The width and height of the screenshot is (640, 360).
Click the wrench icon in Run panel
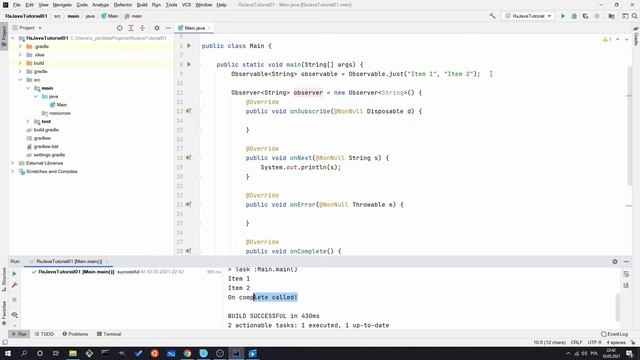14,285
